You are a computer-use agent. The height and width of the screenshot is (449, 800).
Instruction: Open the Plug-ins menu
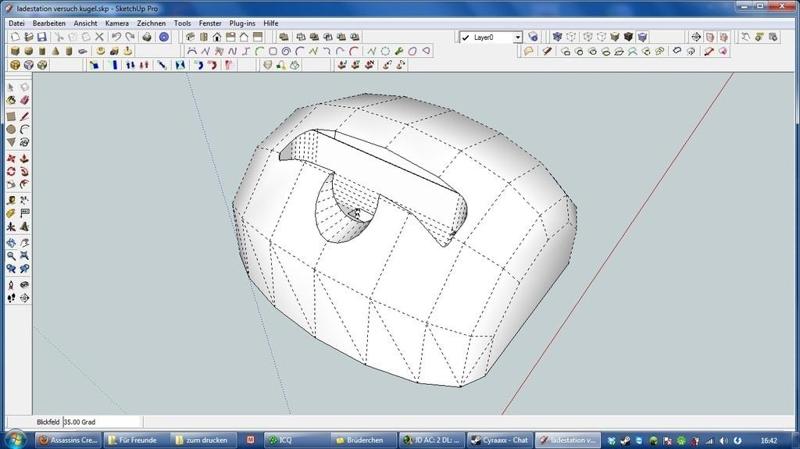point(240,22)
